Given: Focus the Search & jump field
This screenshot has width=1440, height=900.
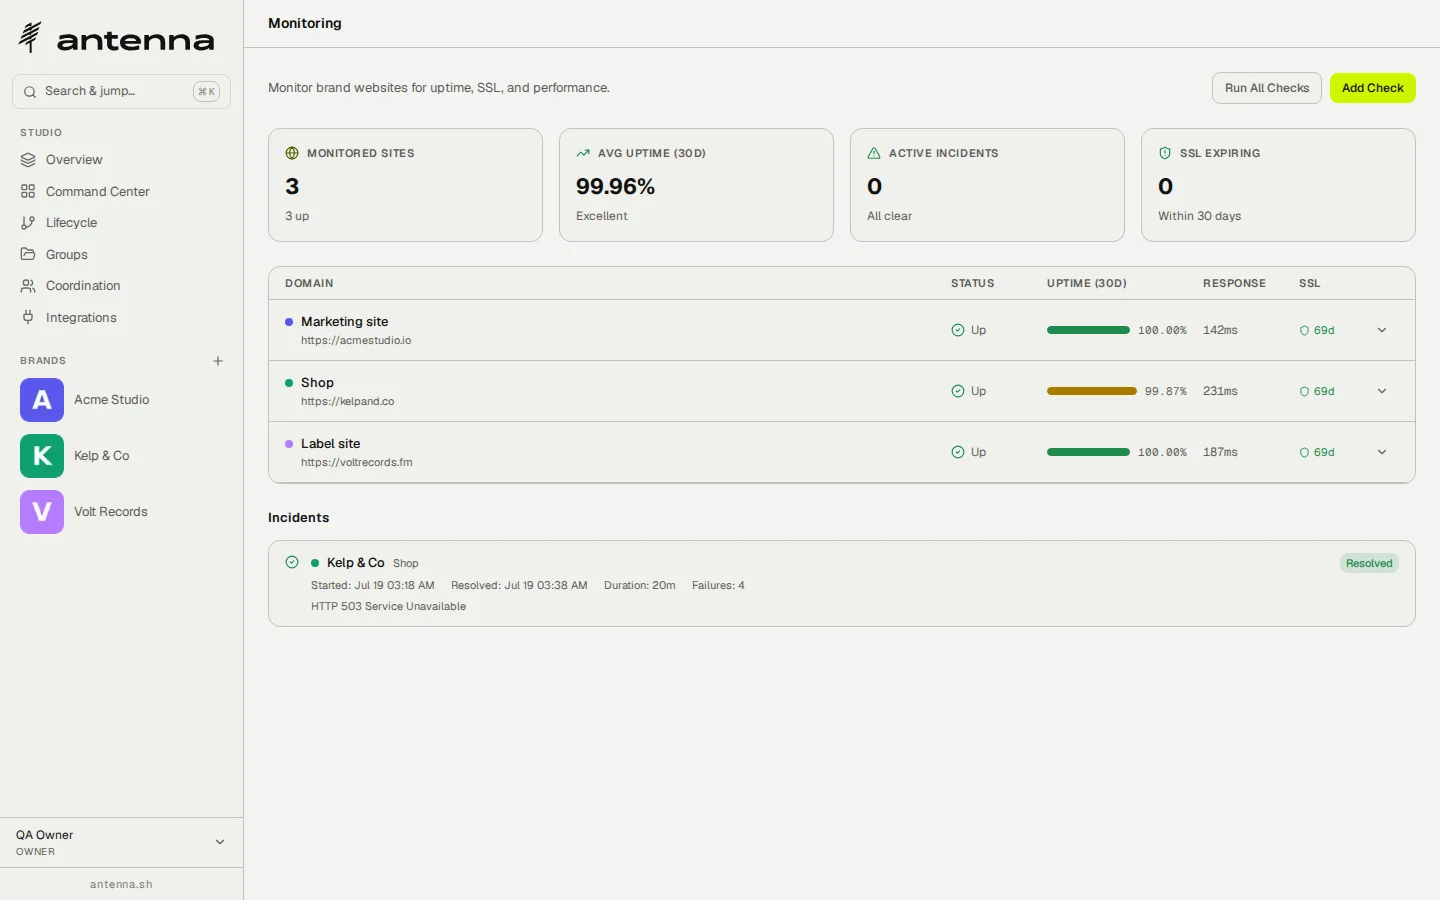Looking at the screenshot, I should pos(121,91).
